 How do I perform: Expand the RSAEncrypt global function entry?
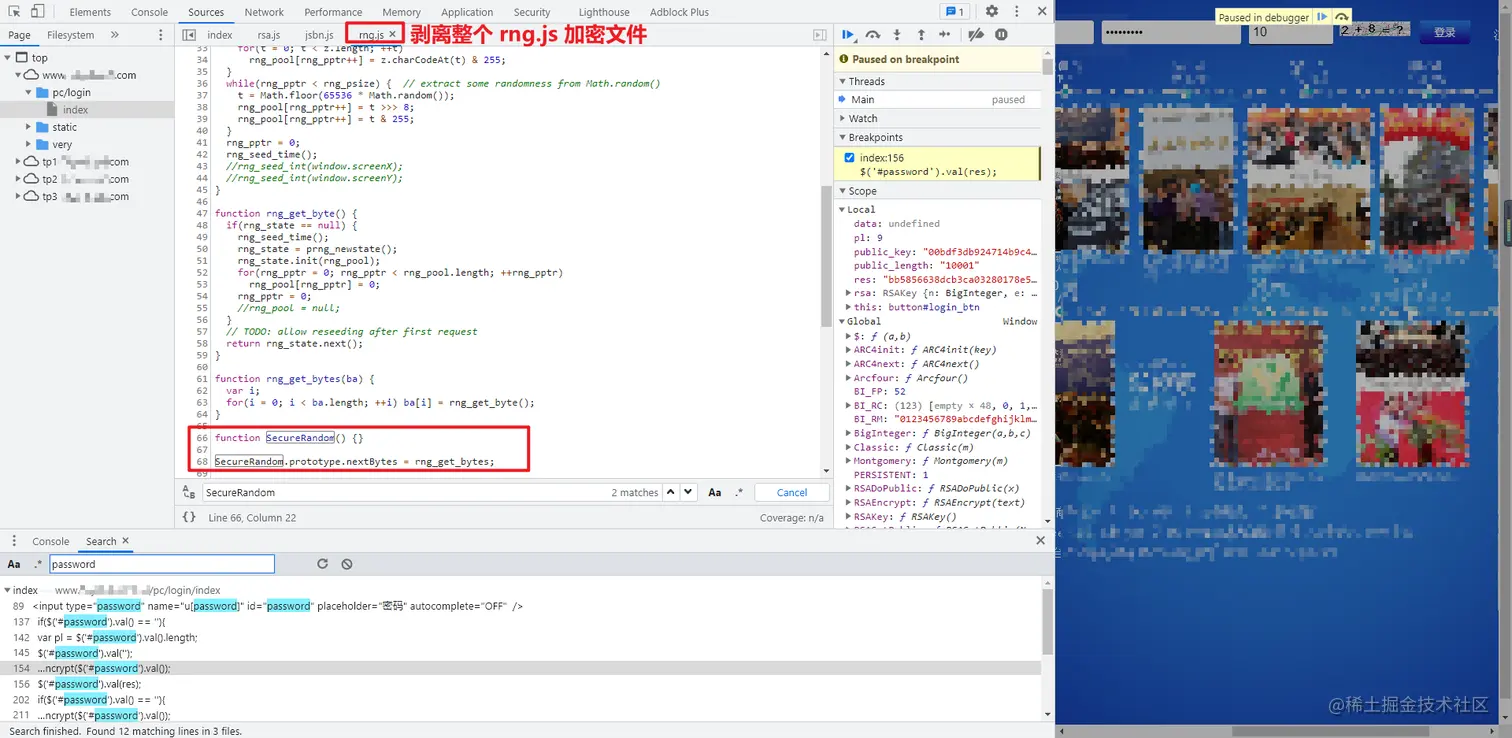coord(848,503)
